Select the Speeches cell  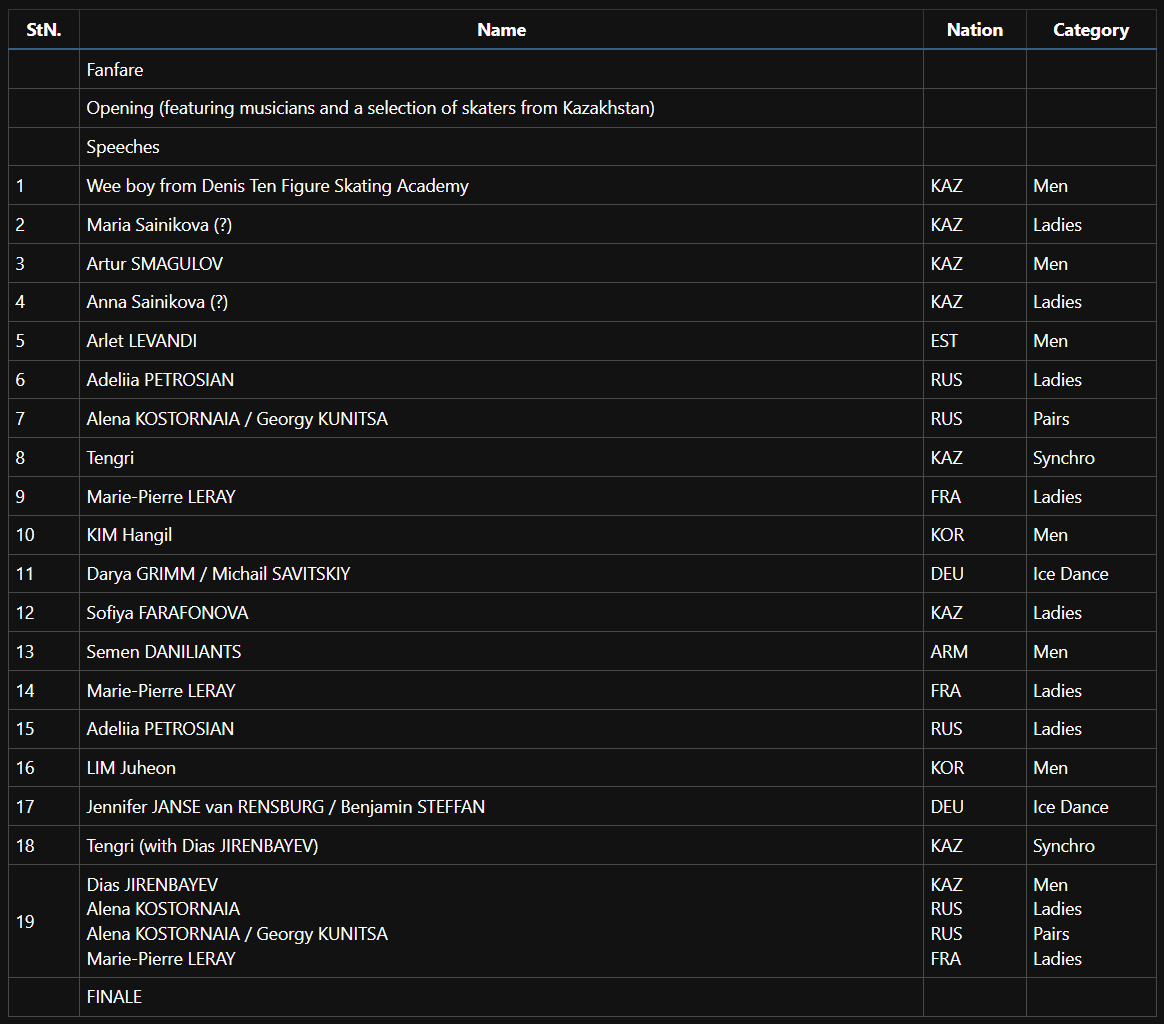(123, 147)
